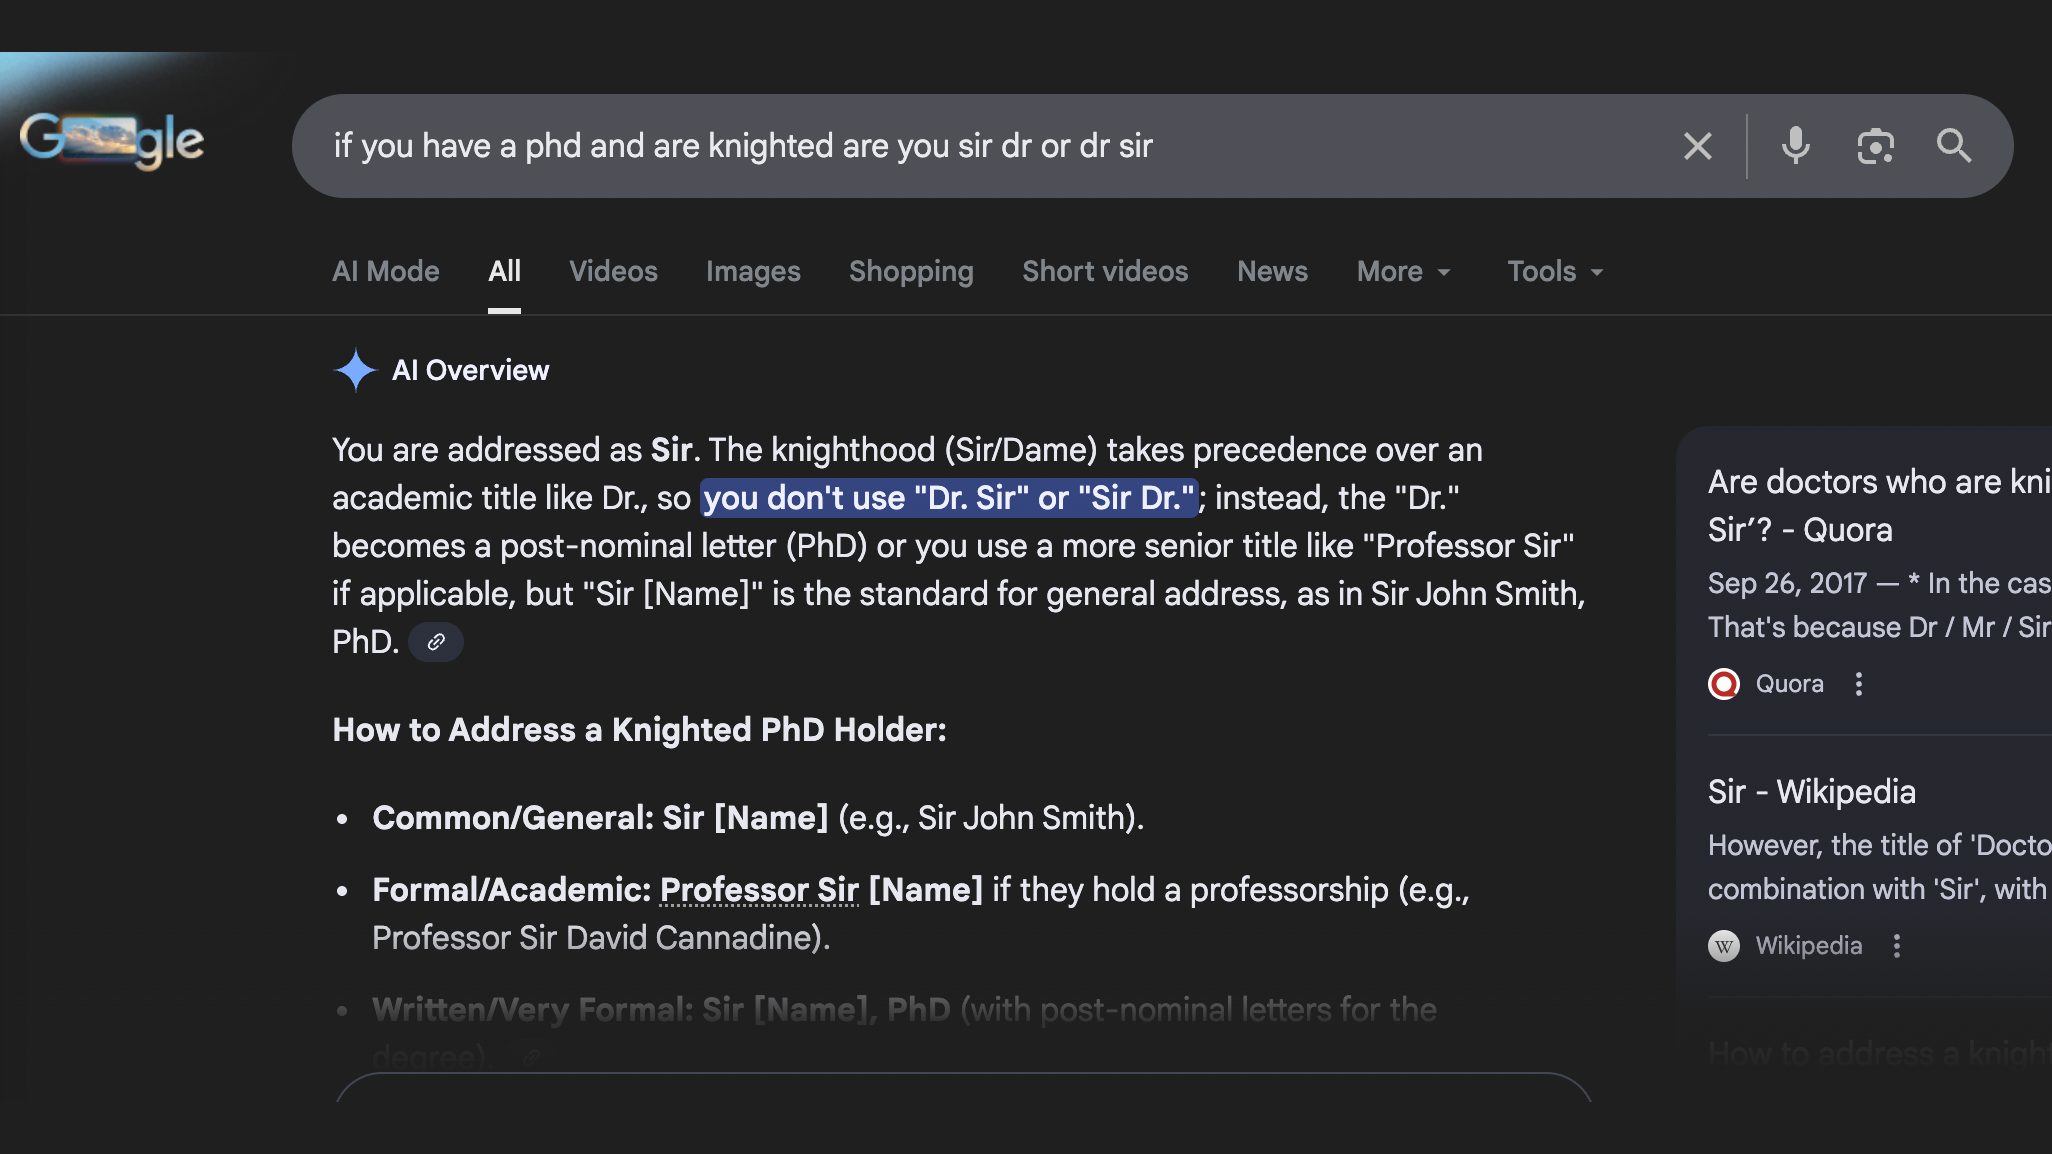Viewport: 2052px width, 1154px height.
Task: Start voice search with microphone icon
Action: coord(1795,146)
